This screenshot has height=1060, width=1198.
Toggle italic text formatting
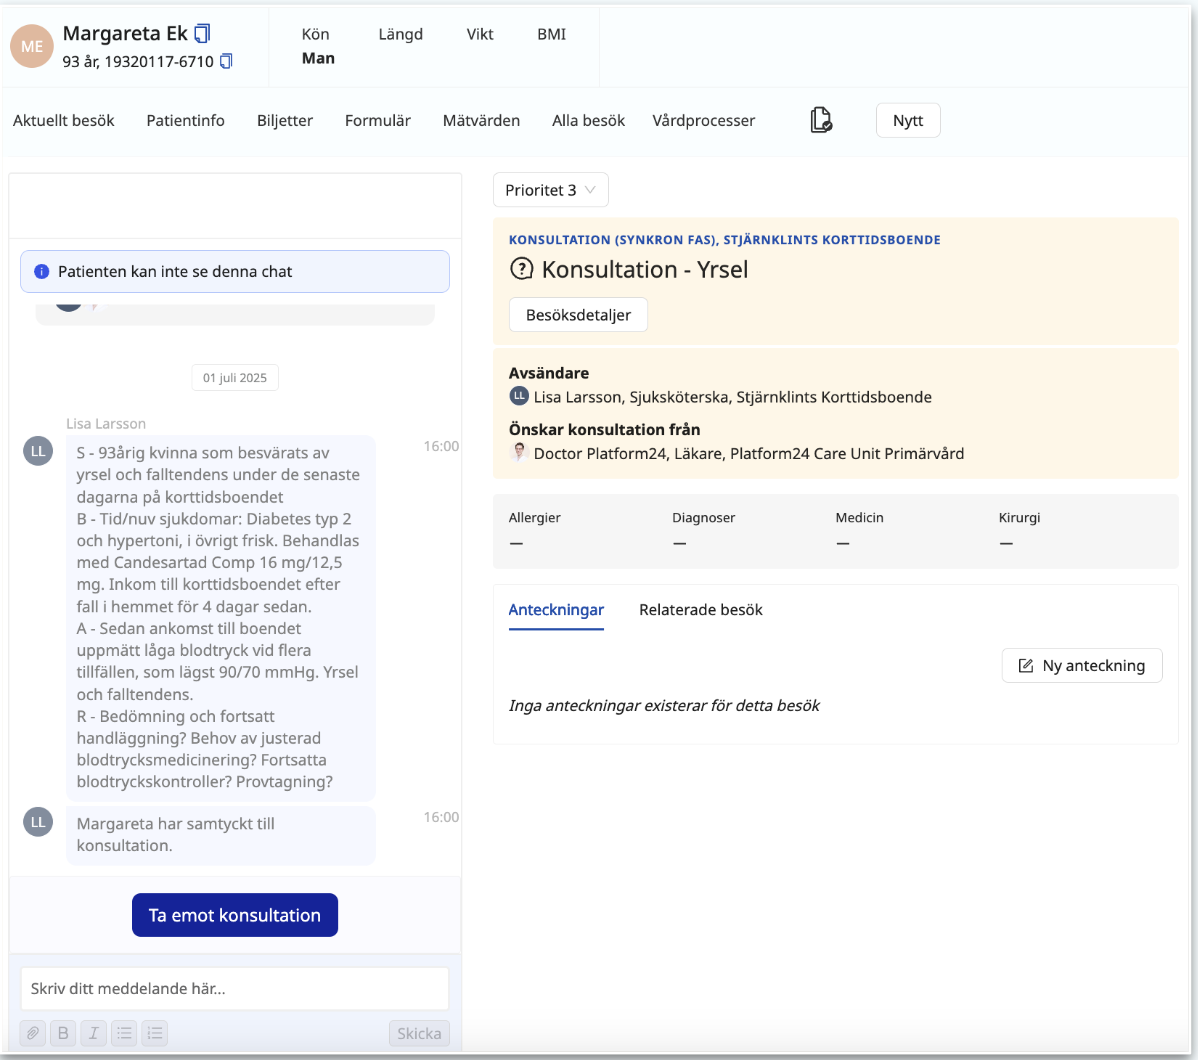(94, 1033)
